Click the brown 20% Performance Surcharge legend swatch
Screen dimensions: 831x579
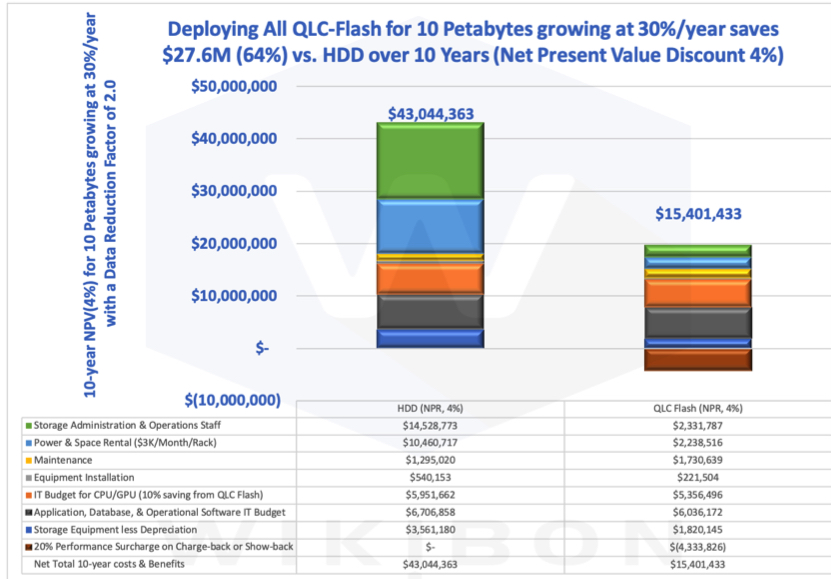coord(29,547)
